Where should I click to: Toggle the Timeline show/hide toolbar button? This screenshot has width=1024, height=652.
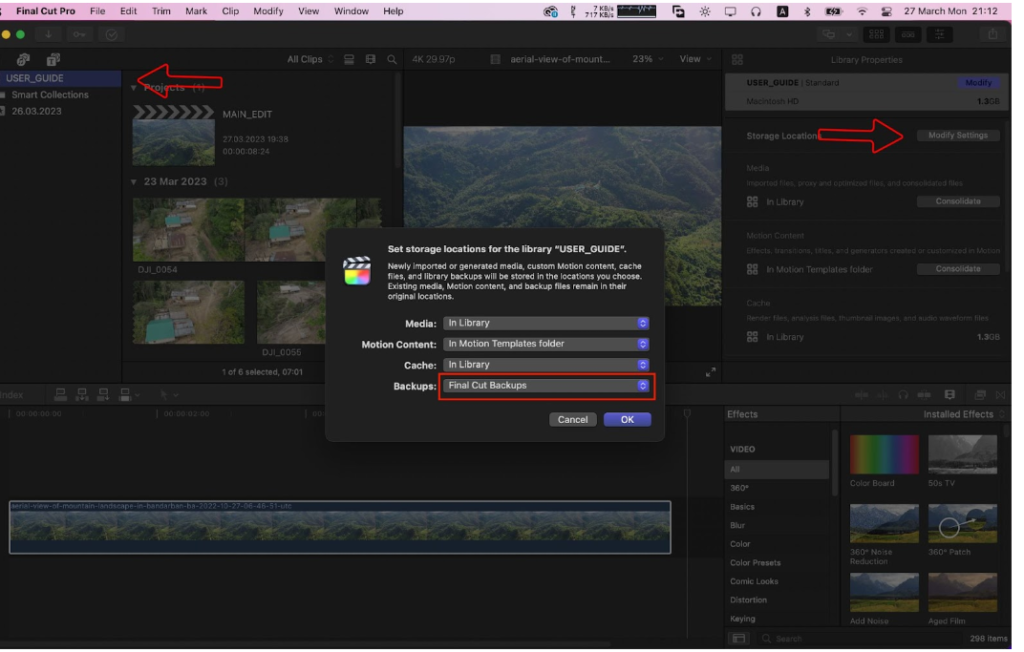908,35
